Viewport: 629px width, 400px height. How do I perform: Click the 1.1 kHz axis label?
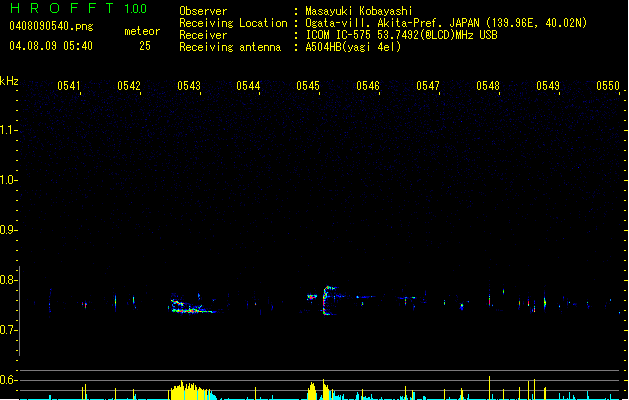tap(7, 130)
